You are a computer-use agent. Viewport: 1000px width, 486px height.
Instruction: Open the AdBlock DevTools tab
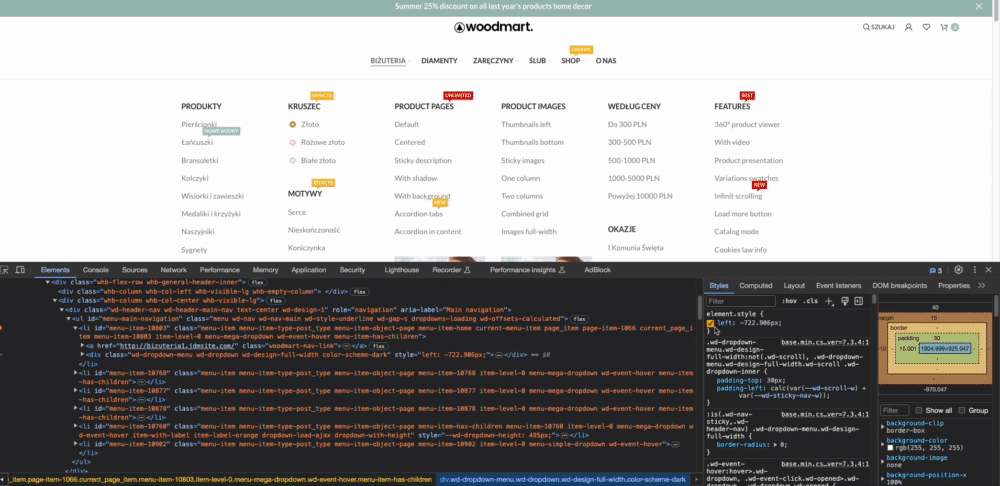pyautogui.click(x=598, y=270)
